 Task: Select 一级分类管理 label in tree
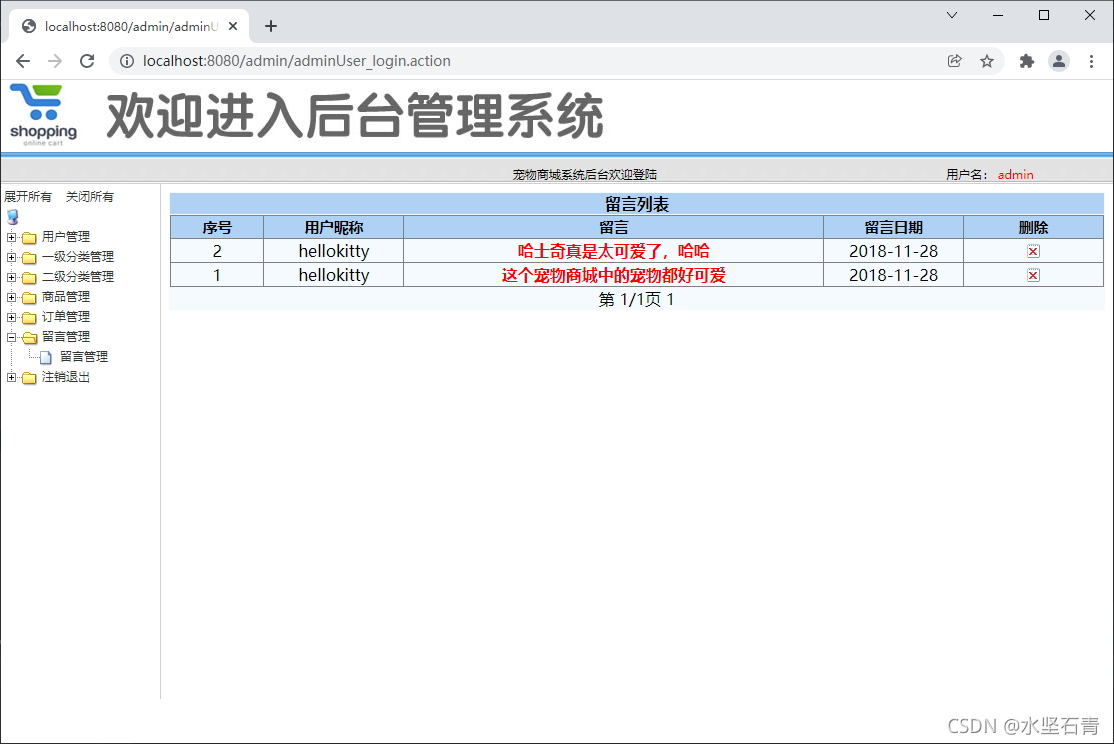(77, 257)
